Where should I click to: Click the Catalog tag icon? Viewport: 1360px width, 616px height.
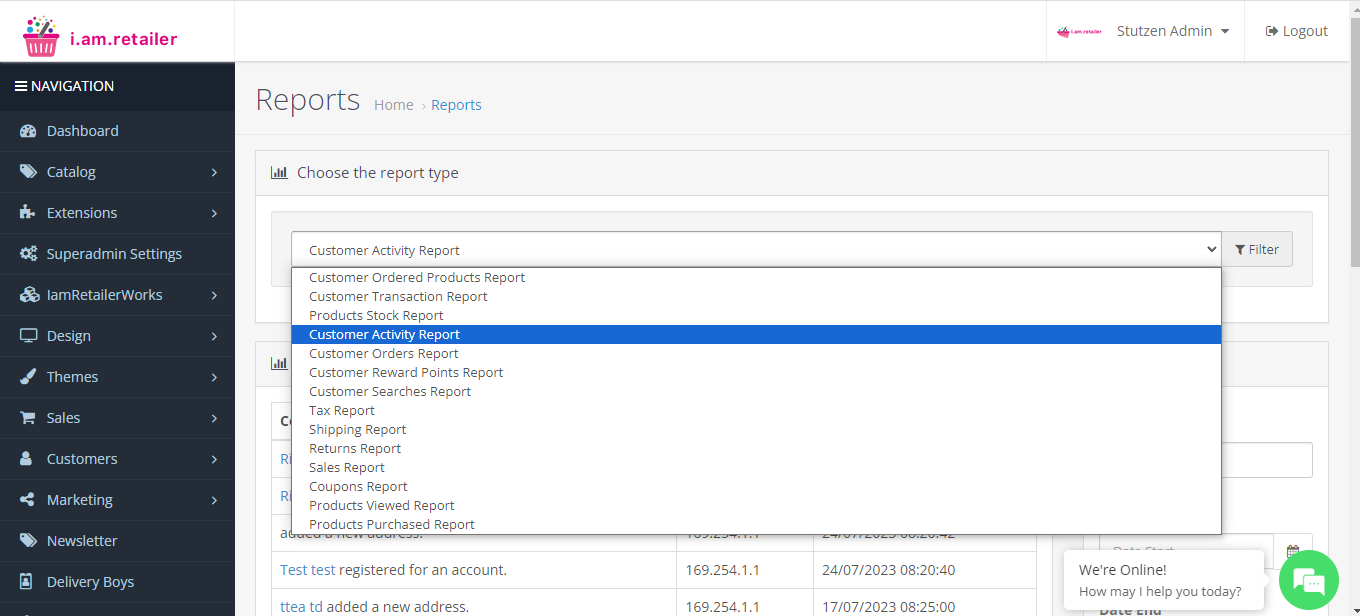(28, 172)
